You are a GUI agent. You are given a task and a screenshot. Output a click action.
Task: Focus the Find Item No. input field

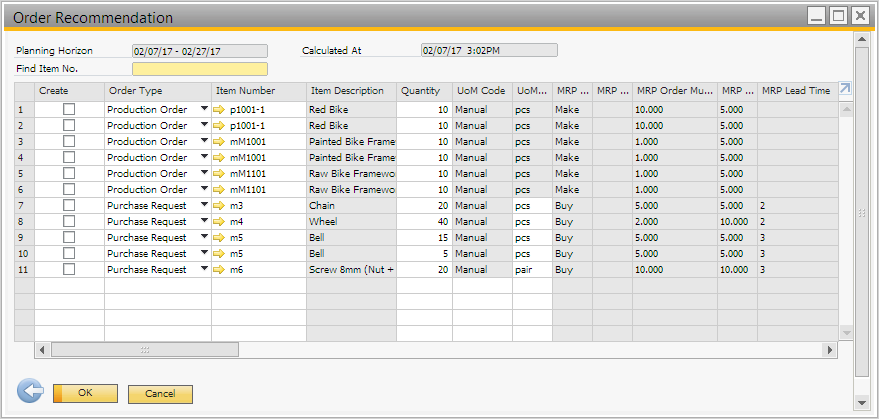pos(200,69)
